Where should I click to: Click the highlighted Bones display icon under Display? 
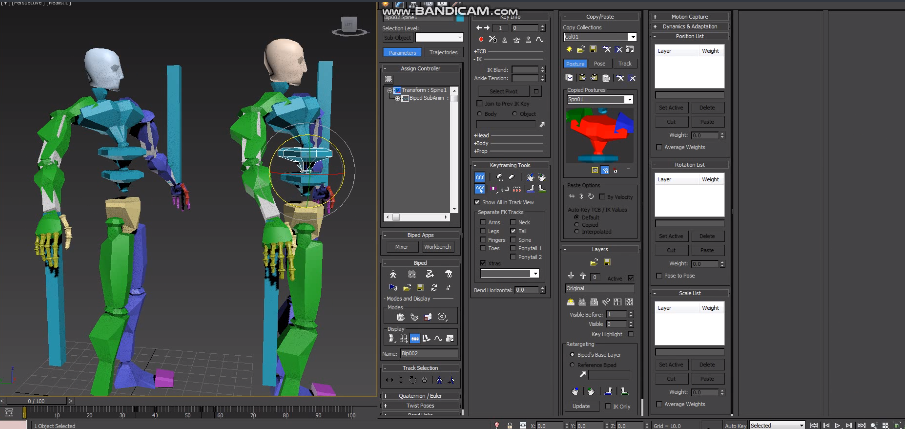(414, 339)
